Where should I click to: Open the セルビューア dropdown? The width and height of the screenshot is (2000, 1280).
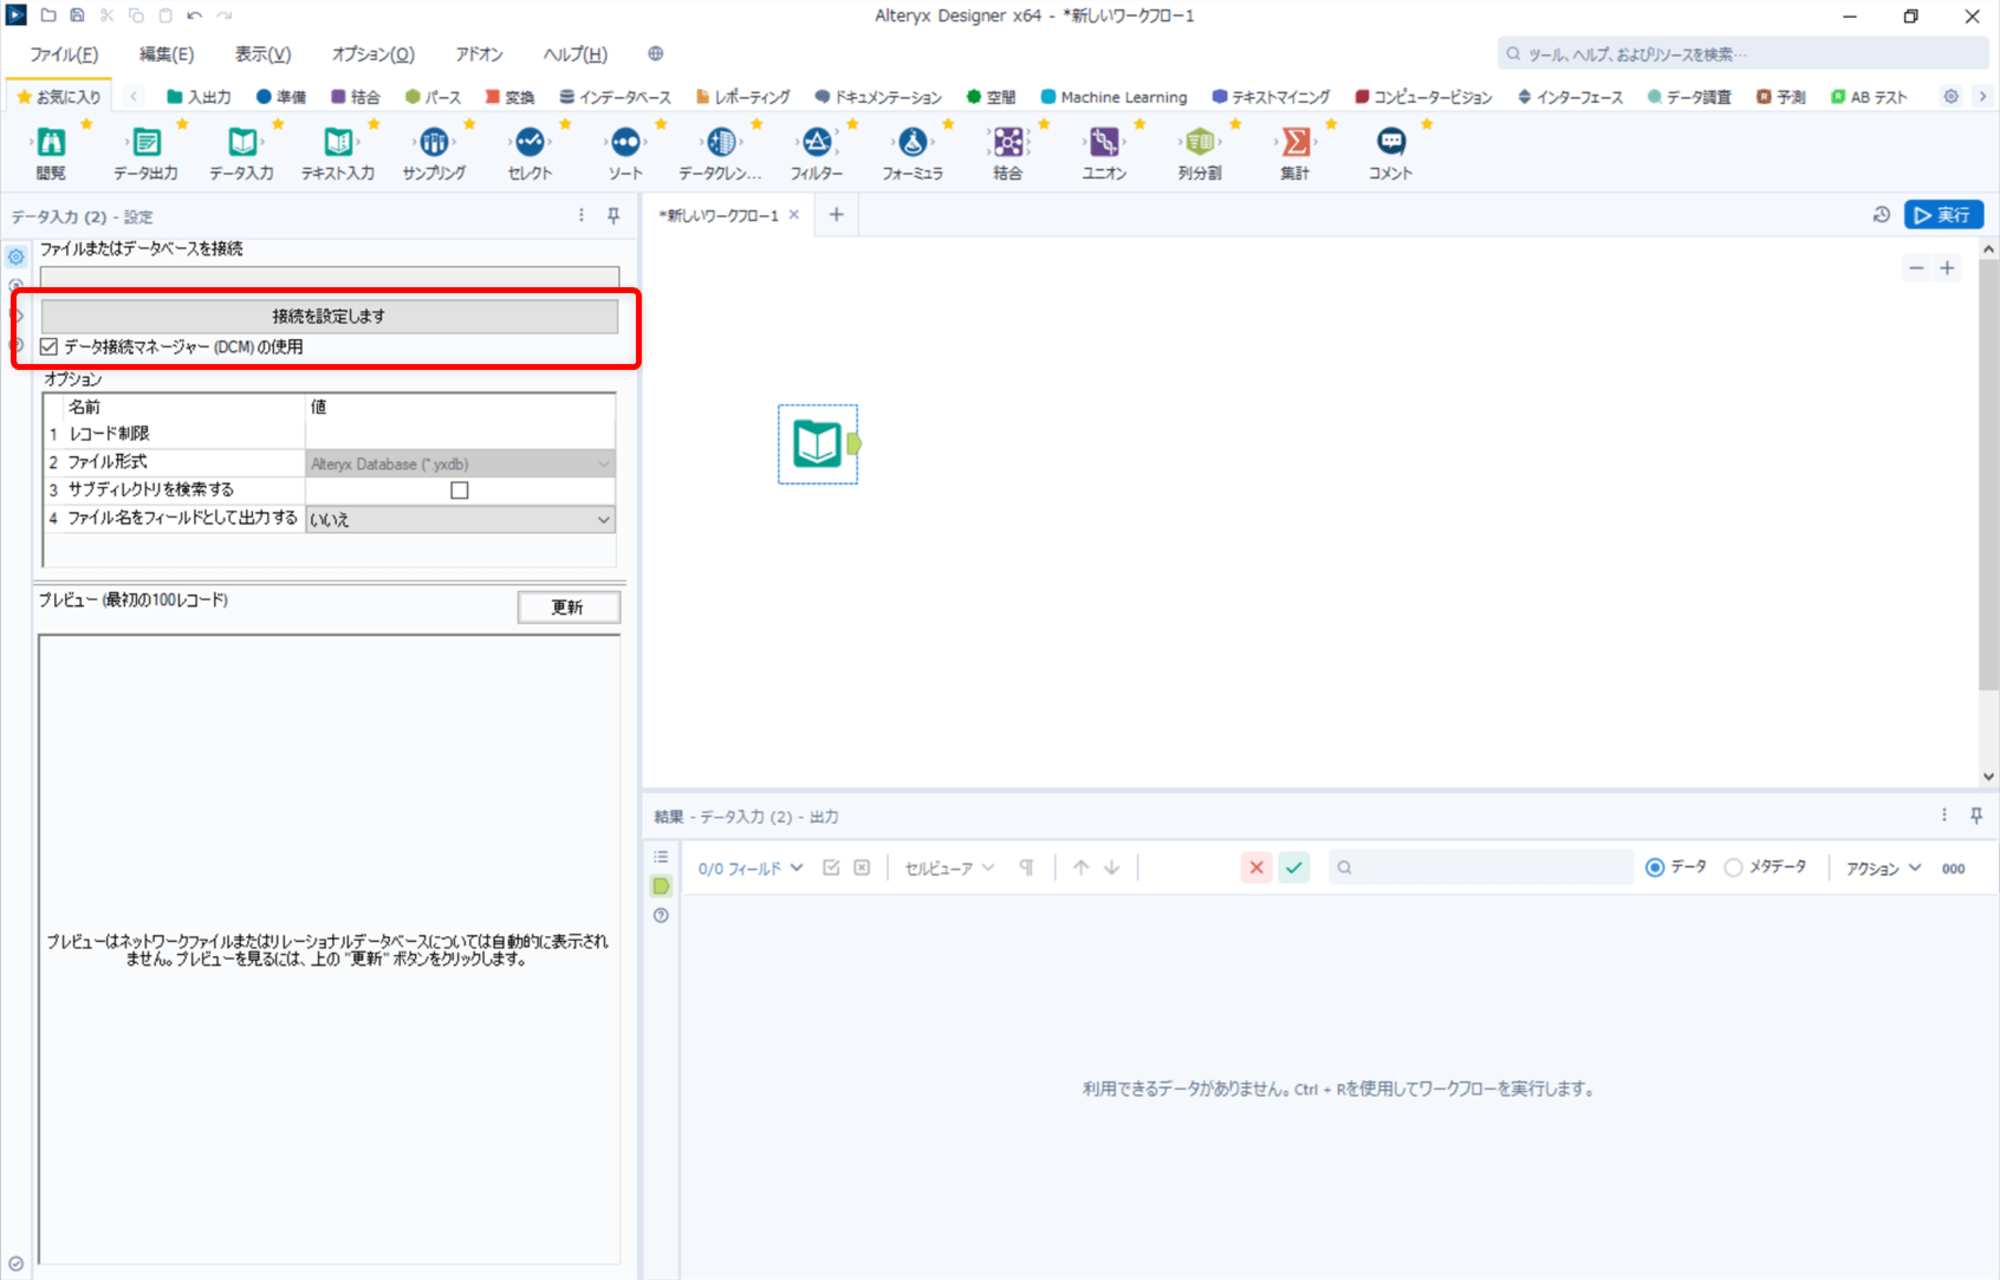click(949, 868)
